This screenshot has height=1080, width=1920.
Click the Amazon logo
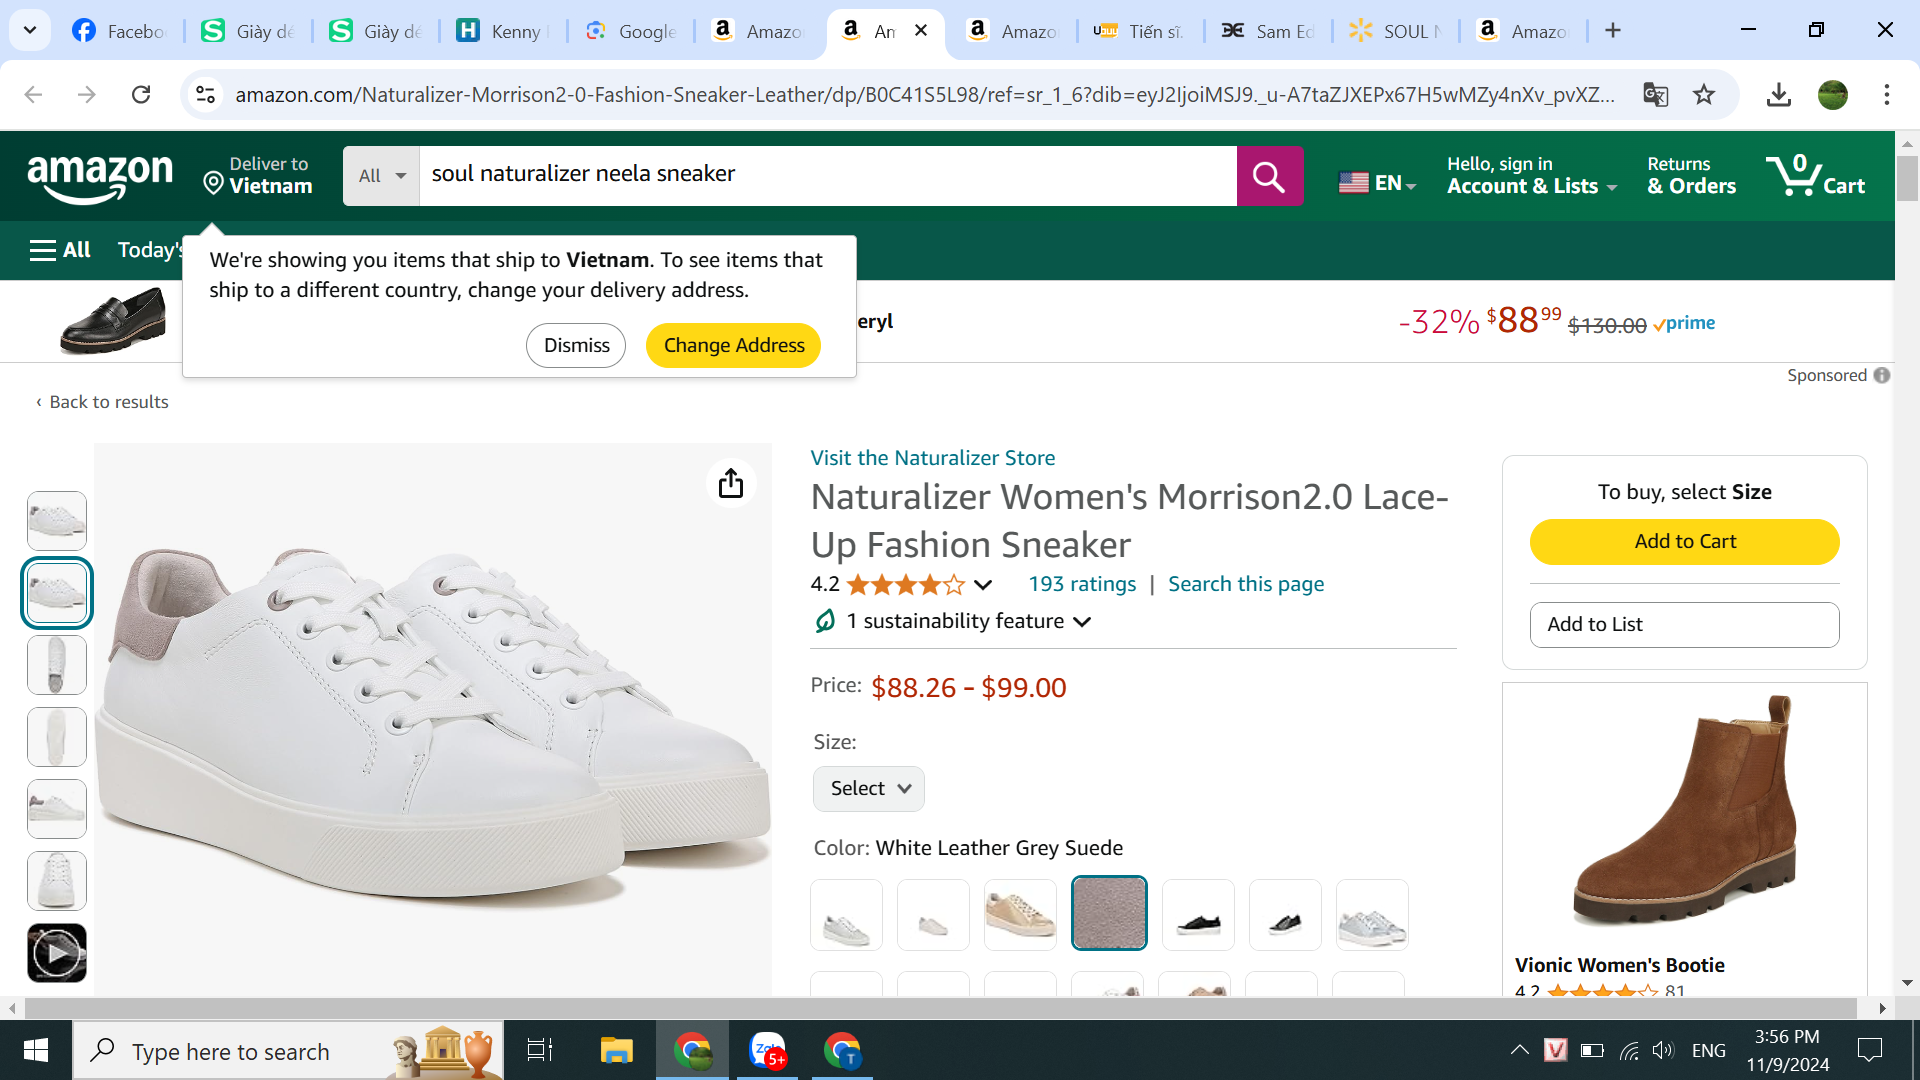pyautogui.click(x=100, y=177)
